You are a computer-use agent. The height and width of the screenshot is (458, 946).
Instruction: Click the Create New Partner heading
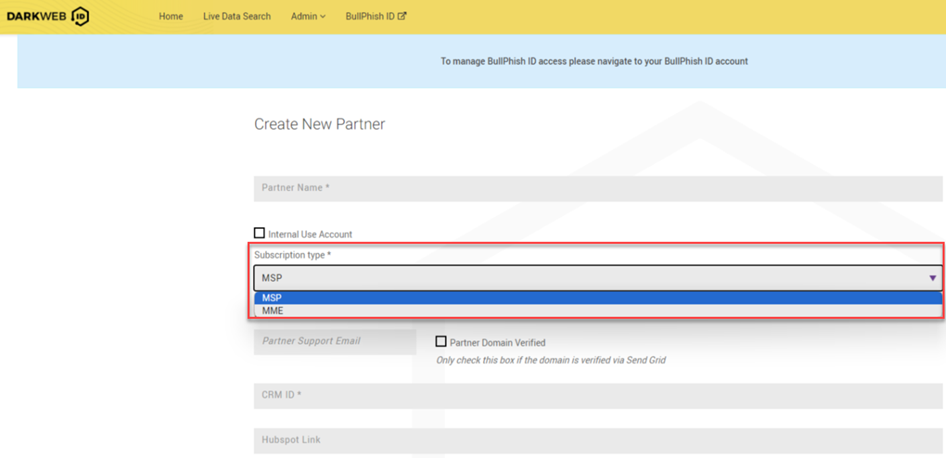point(319,124)
